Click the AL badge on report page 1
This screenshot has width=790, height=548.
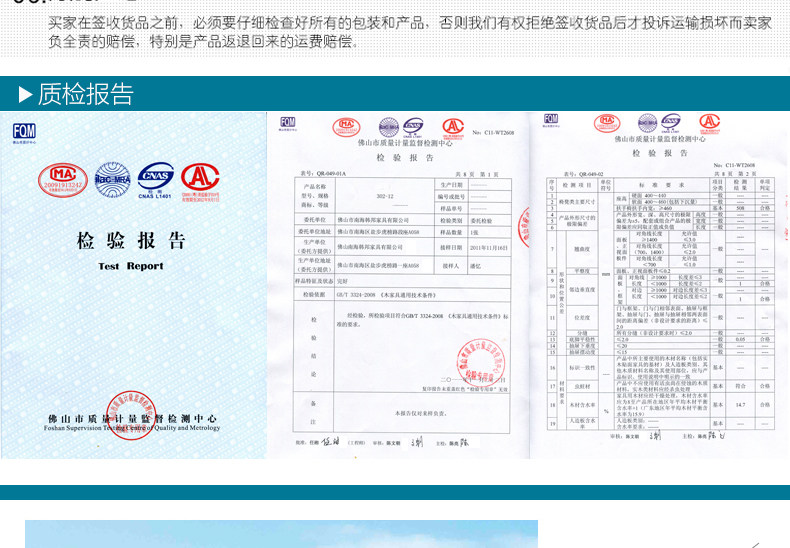(453, 128)
